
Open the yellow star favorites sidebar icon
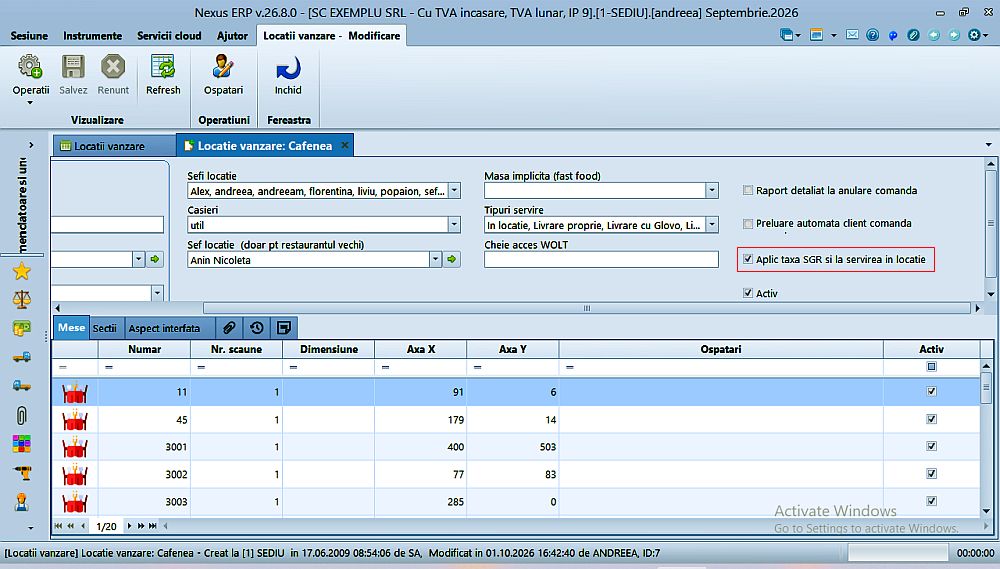[22, 271]
